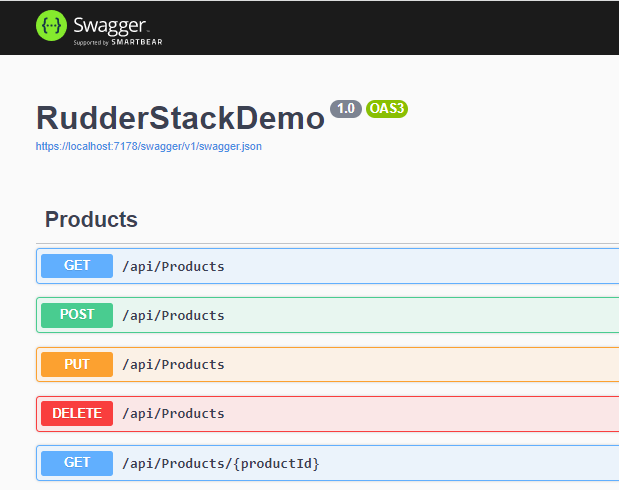Viewport: 619px width, 490px height.
Task: Open the swagger.json link
Action: point(149,146)
